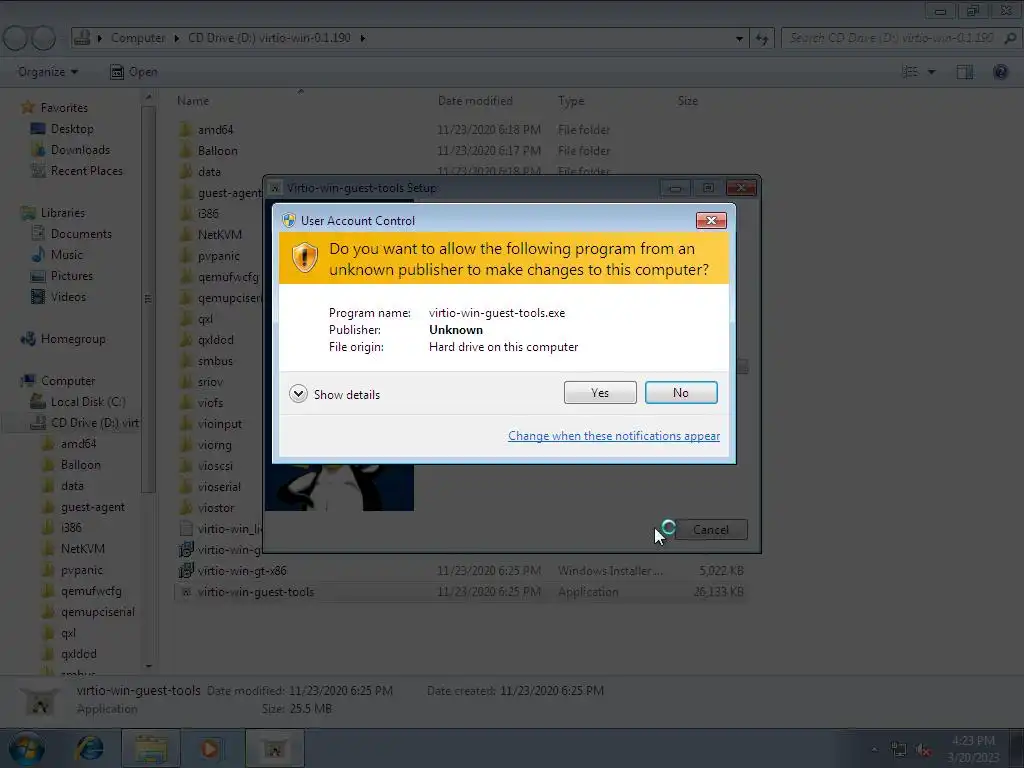
Task: Click refresh button beside address bar
Action: [761, 39]
